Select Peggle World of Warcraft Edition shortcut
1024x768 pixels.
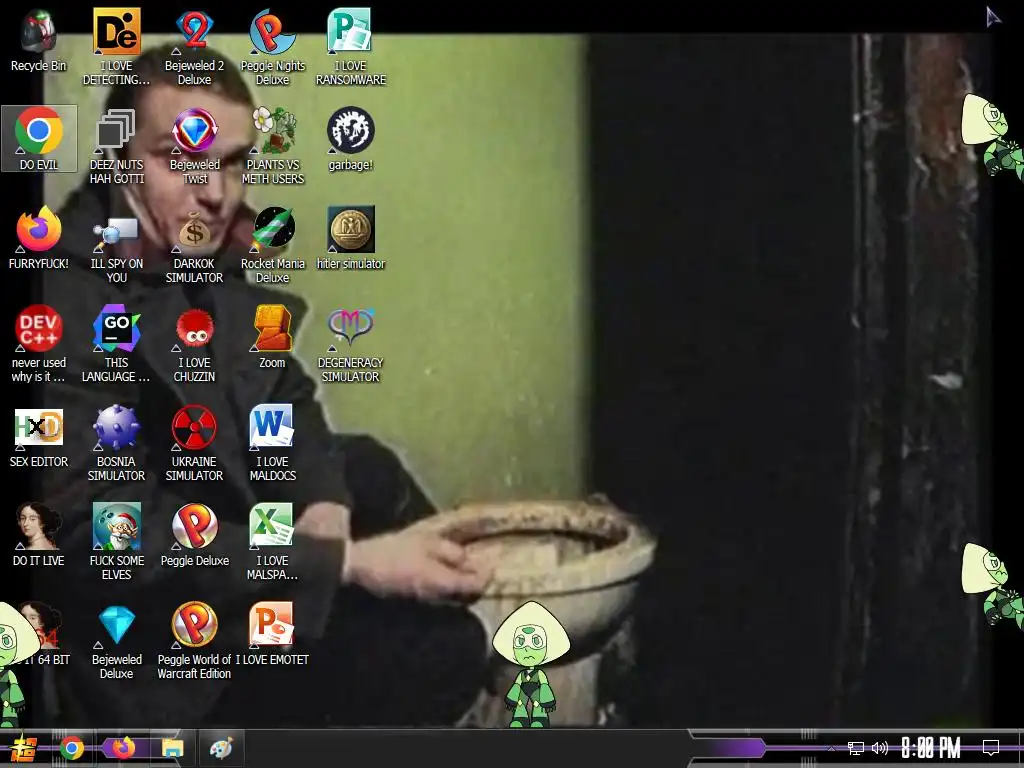pos(194,641)
